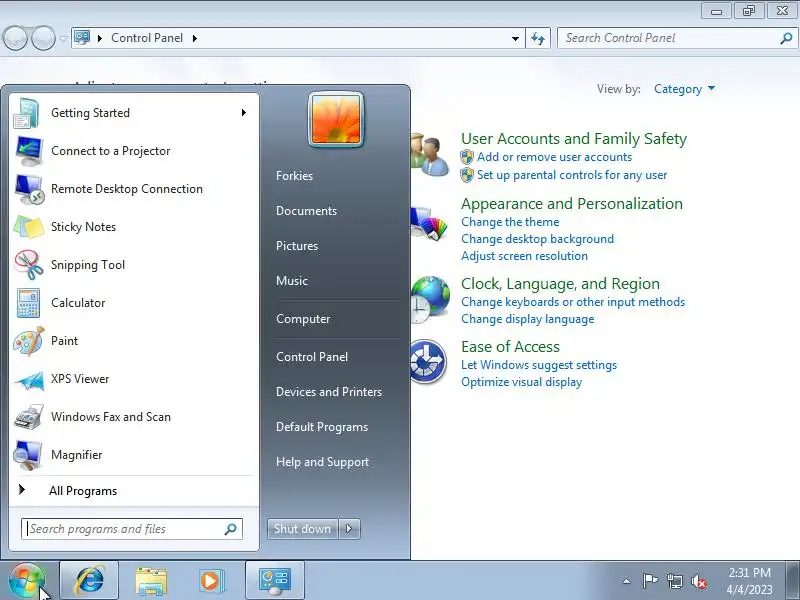Expand the breadcrumb arrow before Control Panel

pyautogui.click(x=99, y=38)
